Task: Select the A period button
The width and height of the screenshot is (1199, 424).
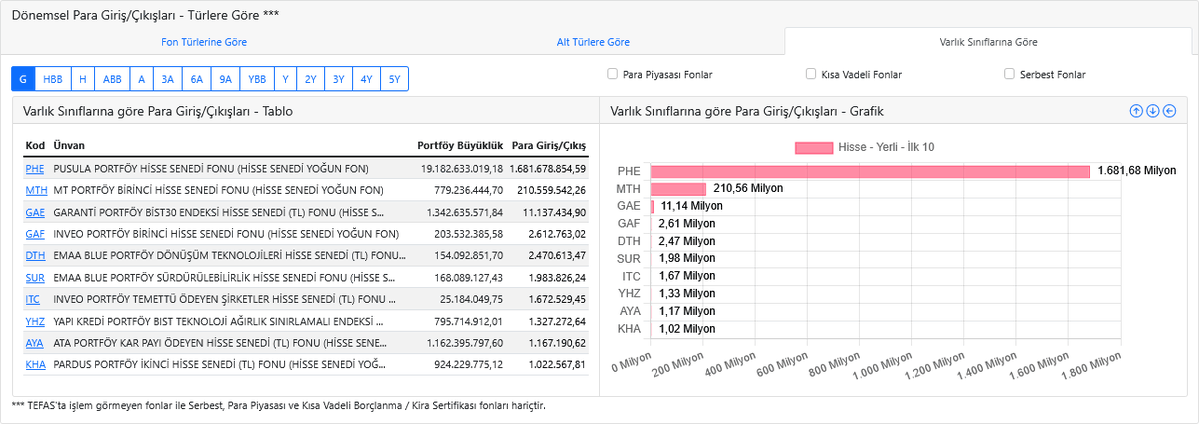Action: click(141, 79)
